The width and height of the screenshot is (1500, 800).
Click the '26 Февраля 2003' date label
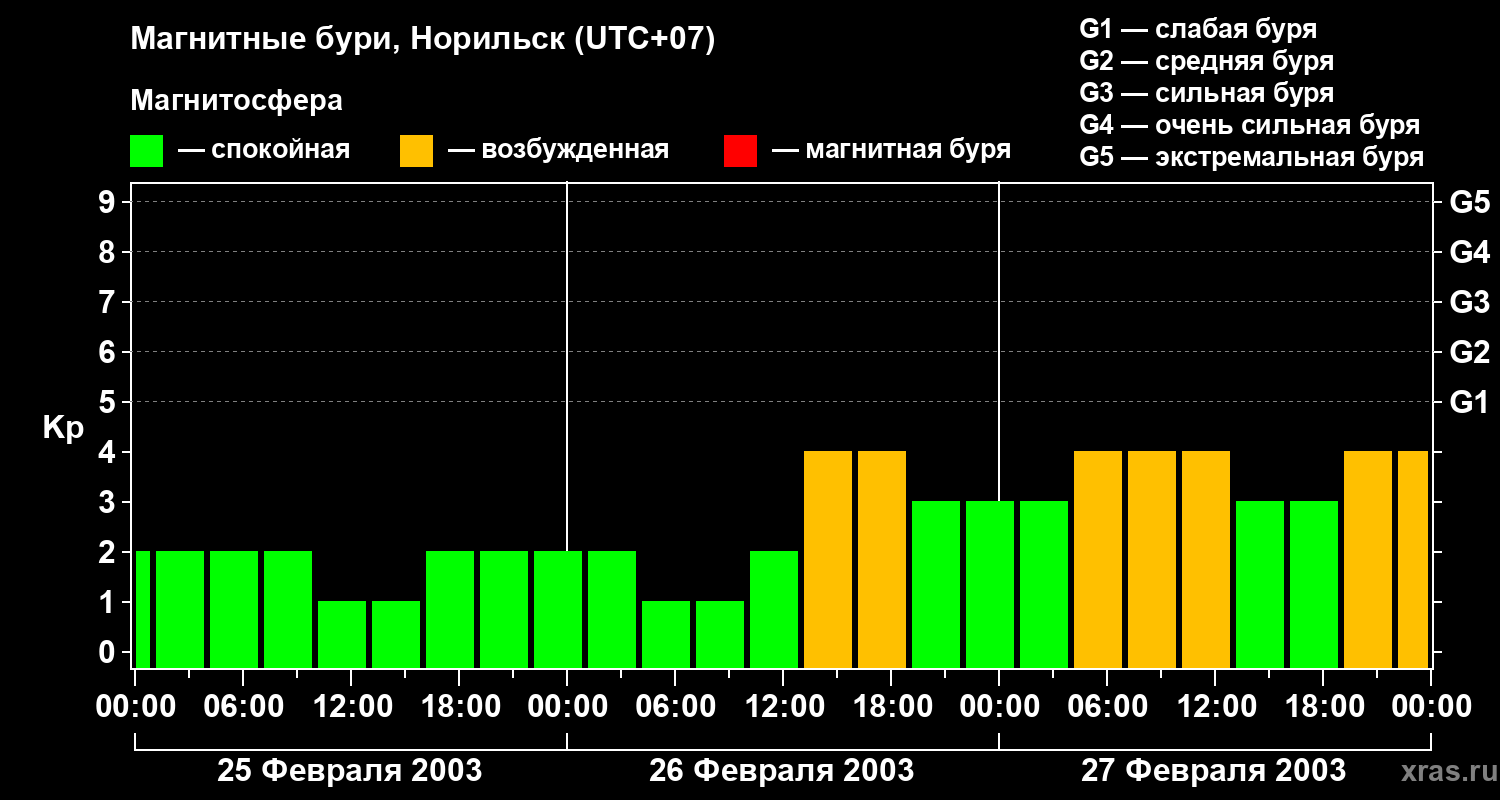click(782, 771)
